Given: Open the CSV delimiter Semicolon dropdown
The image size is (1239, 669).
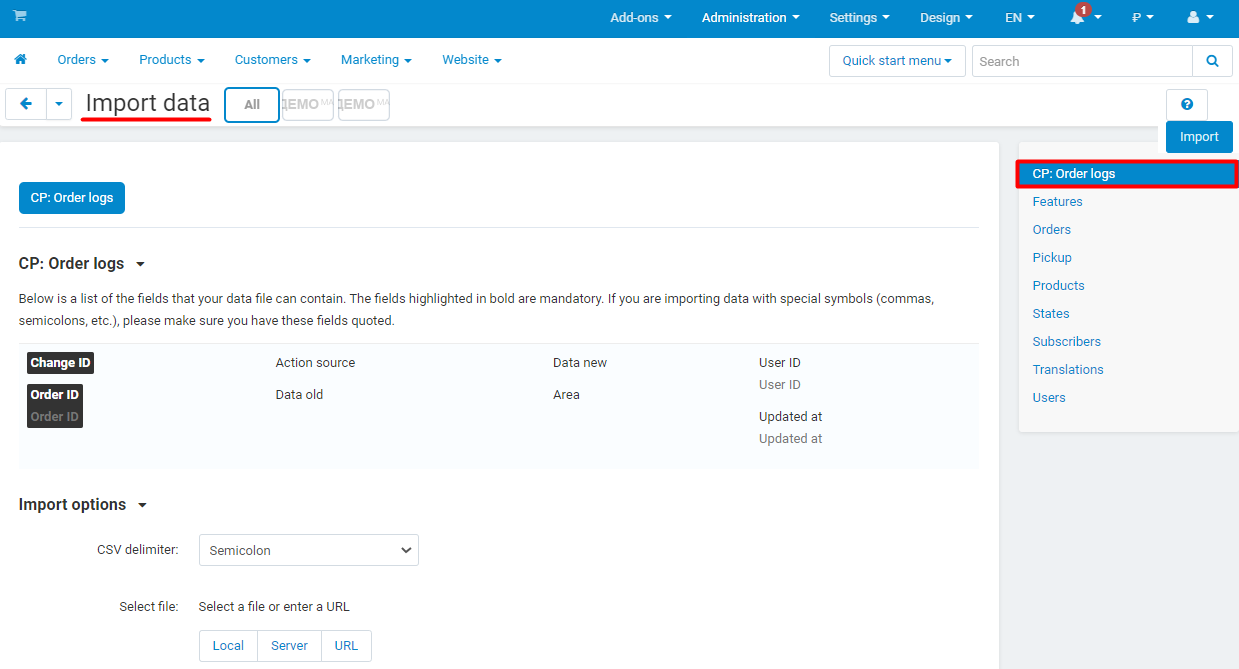Looking at the screenshot, I should tap(309, 550).
